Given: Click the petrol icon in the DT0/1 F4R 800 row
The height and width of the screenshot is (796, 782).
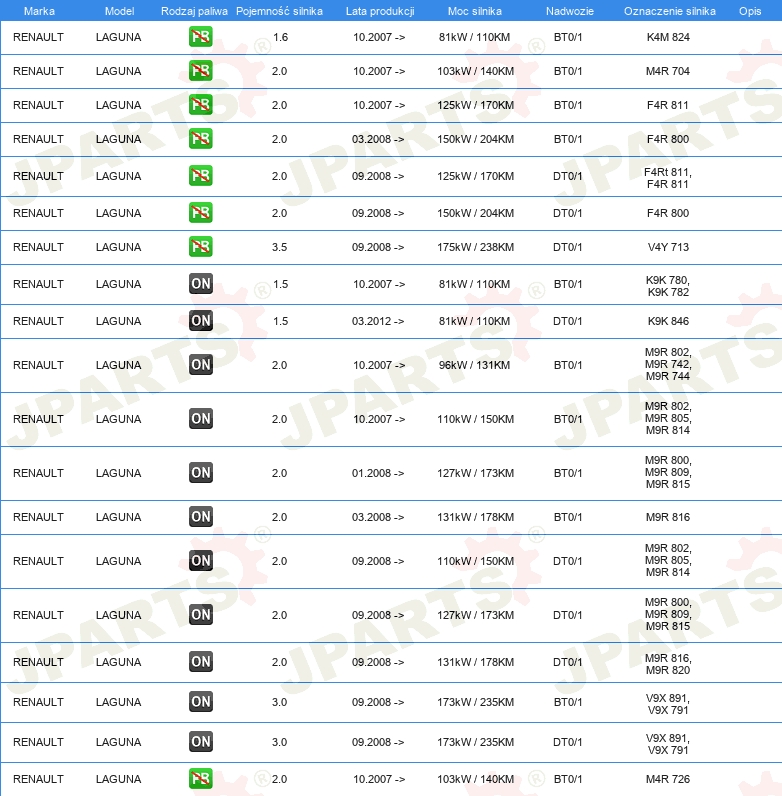Looking at the screenshot, I should [x=201, y=213].
